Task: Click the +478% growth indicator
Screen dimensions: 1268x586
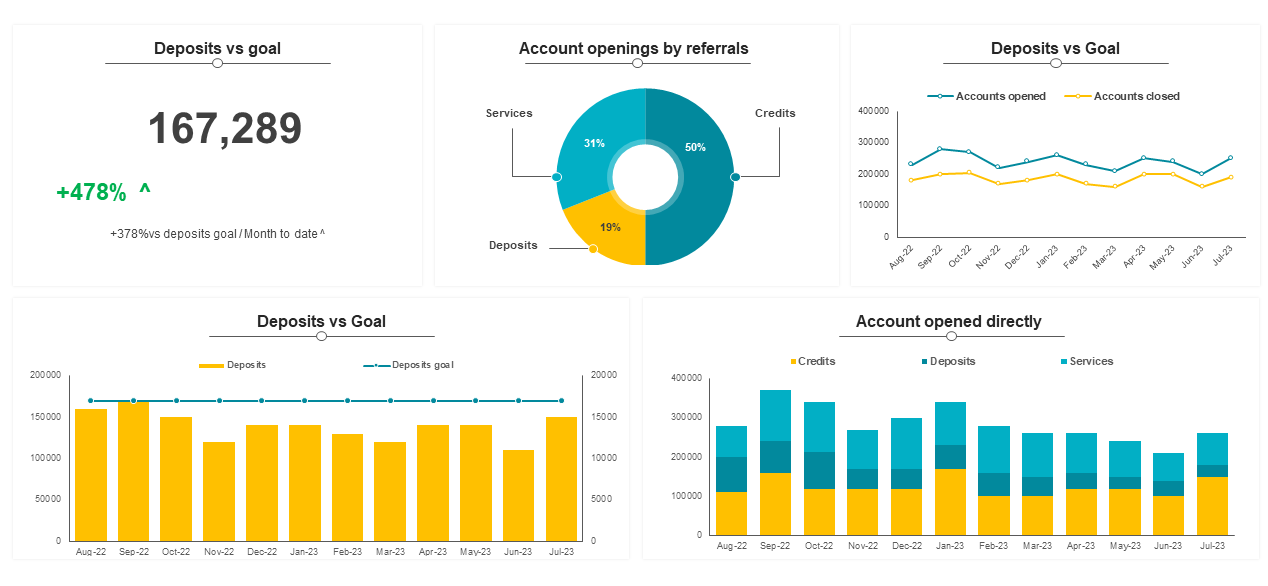Action: [x=90, y=191]
